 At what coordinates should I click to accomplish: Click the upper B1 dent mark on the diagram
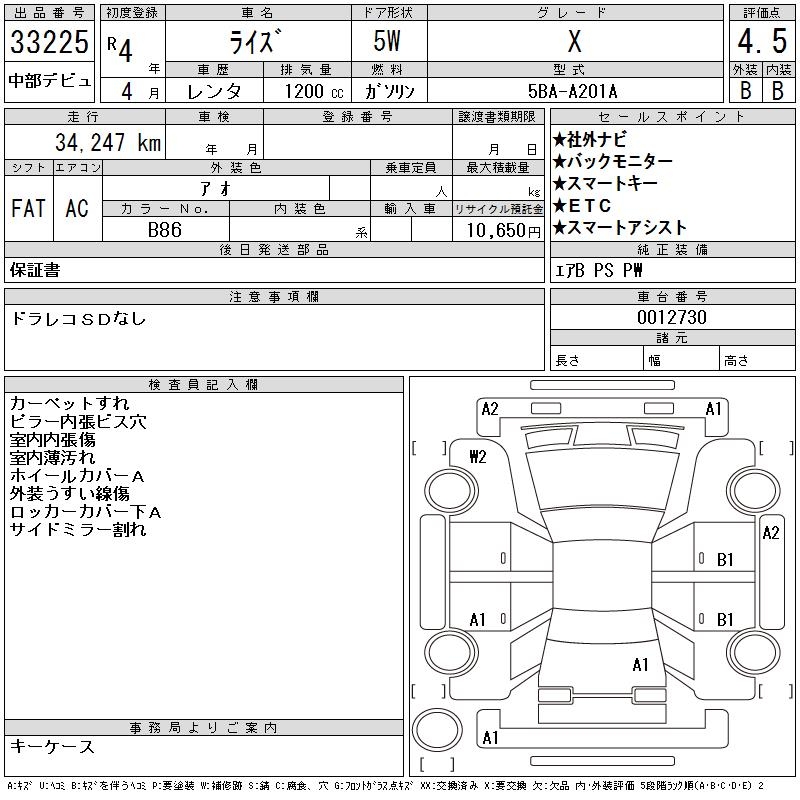pyautogui.click(x=725, y=560)
